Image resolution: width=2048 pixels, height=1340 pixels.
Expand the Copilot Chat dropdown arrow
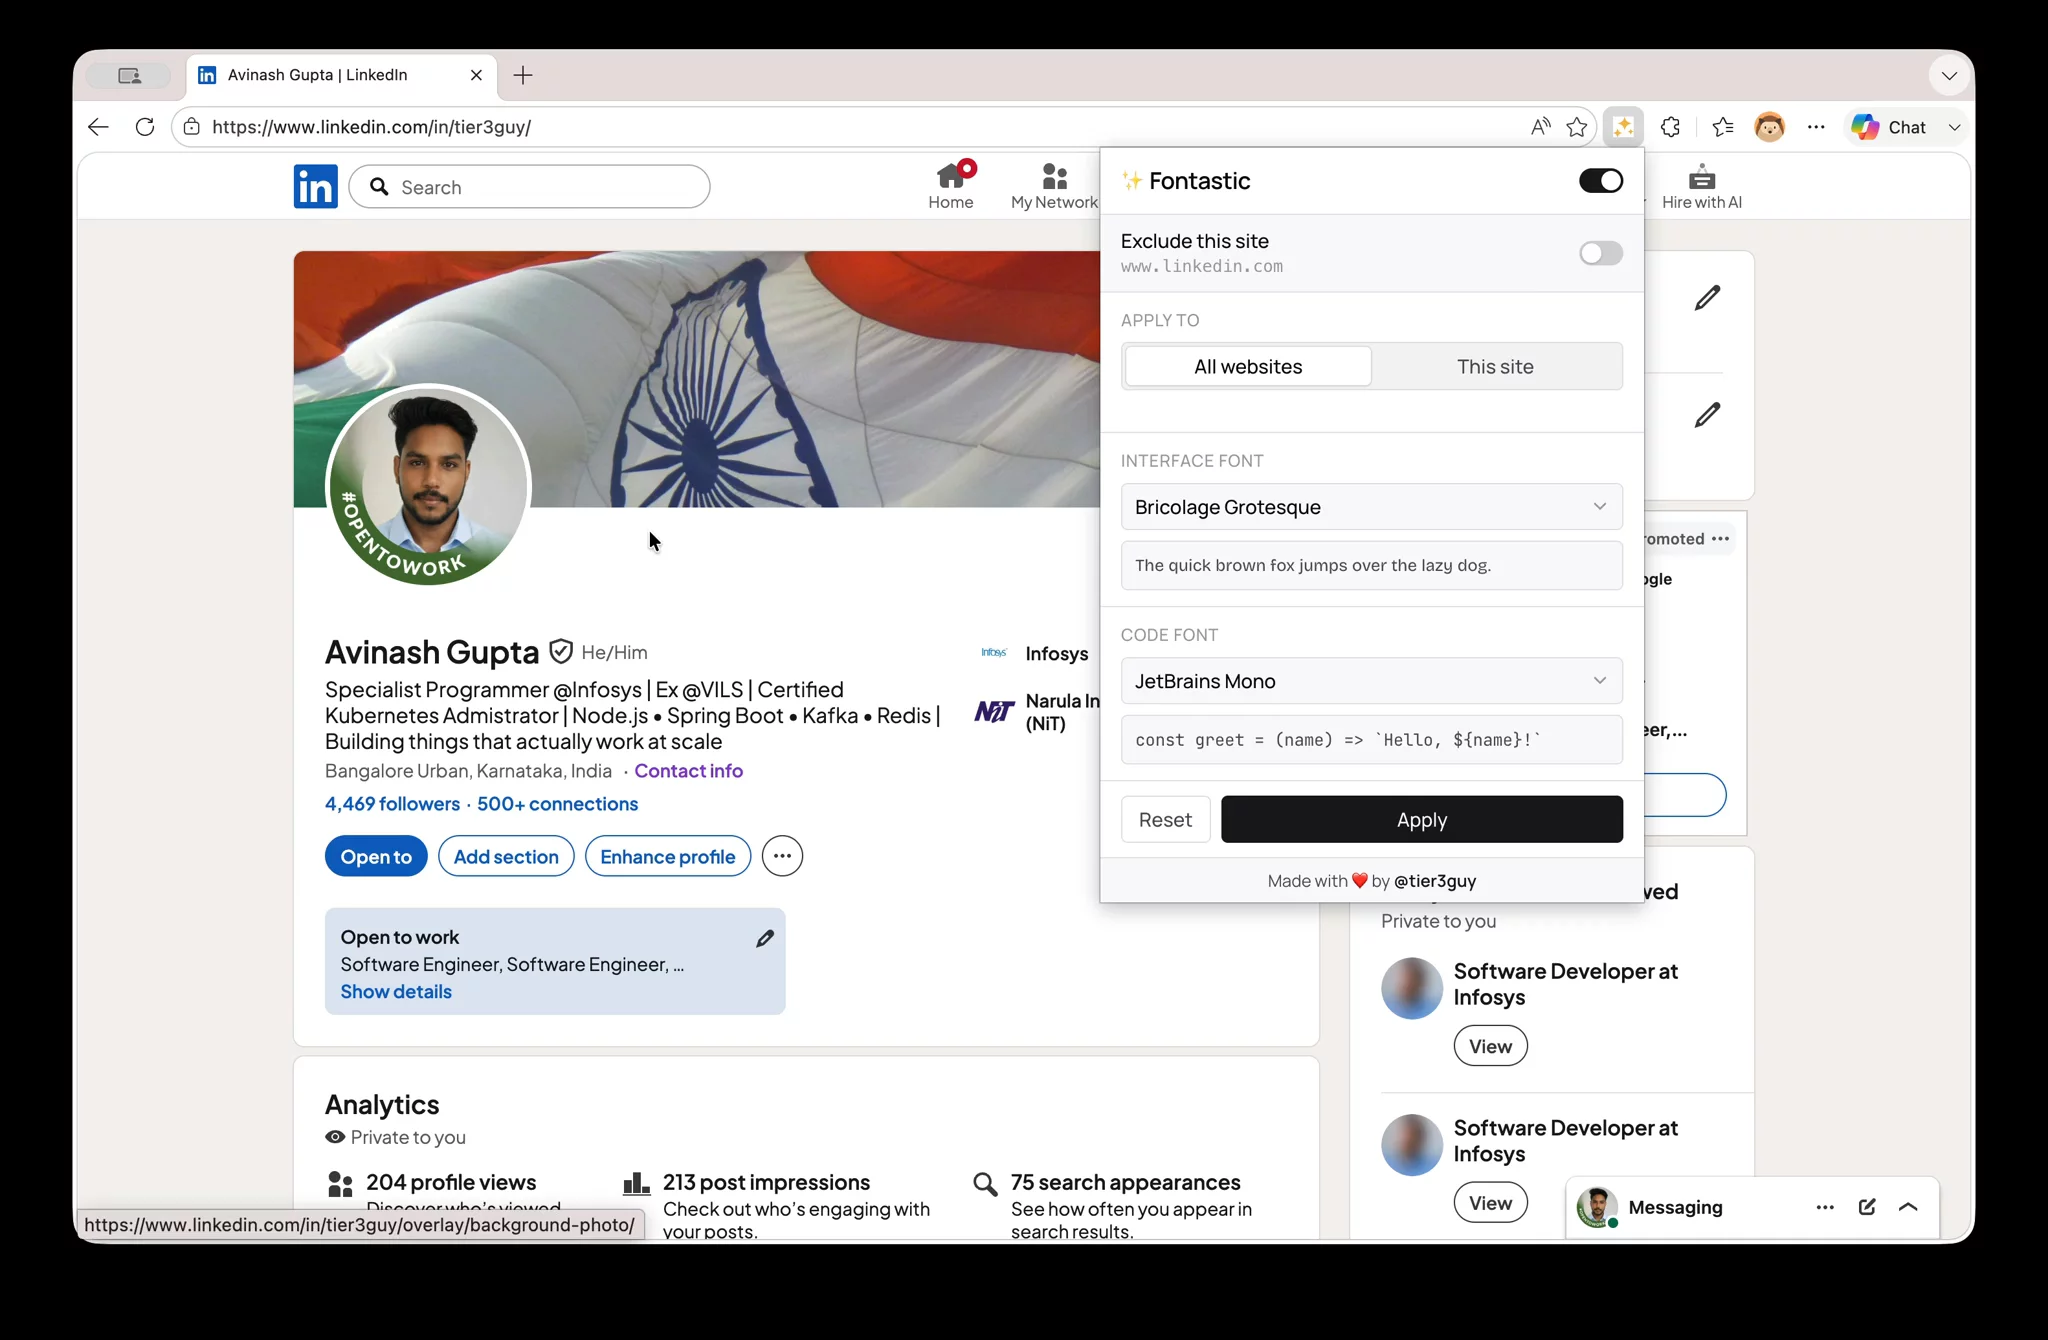(x=1953, y=127)
